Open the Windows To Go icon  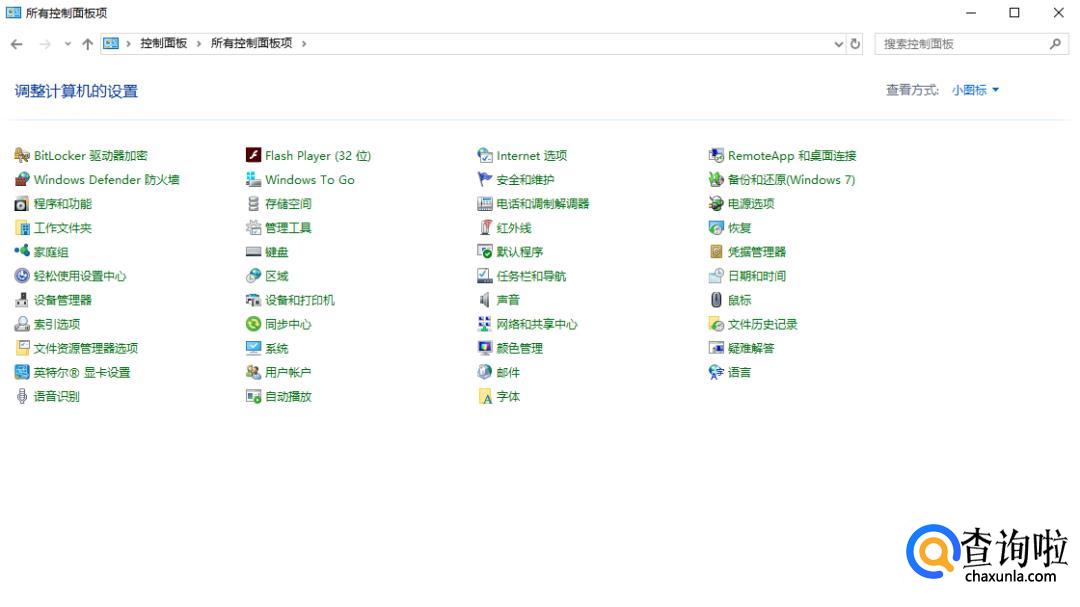(x=253, y=180)
